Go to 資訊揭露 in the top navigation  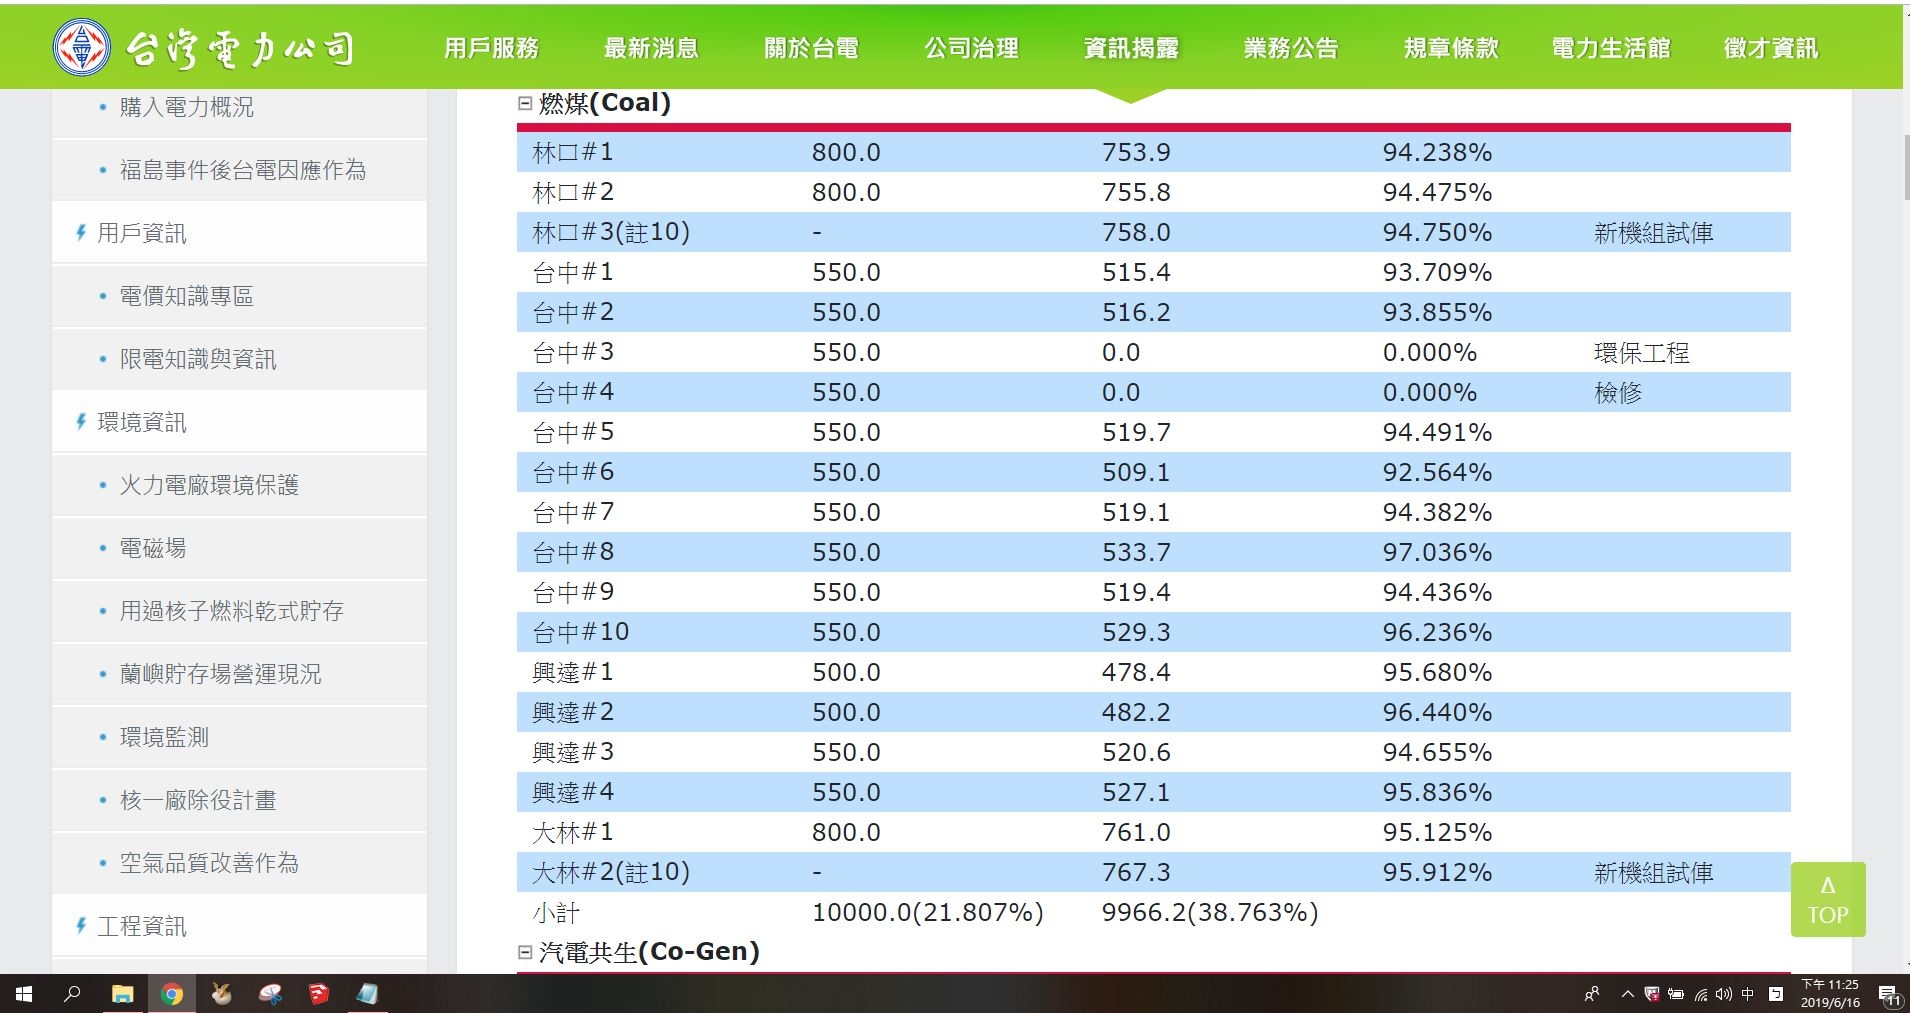coord(1131,48)
